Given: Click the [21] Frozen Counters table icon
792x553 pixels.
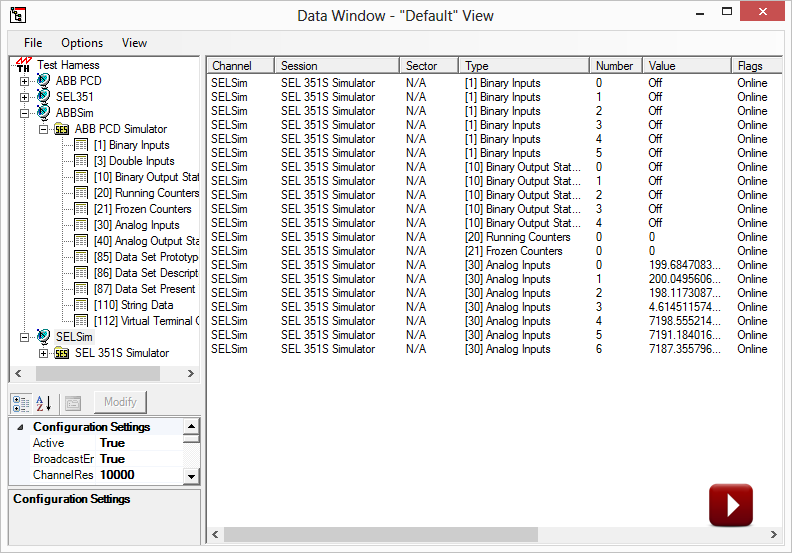Looking at the screenshot, I should pos(81,209).
